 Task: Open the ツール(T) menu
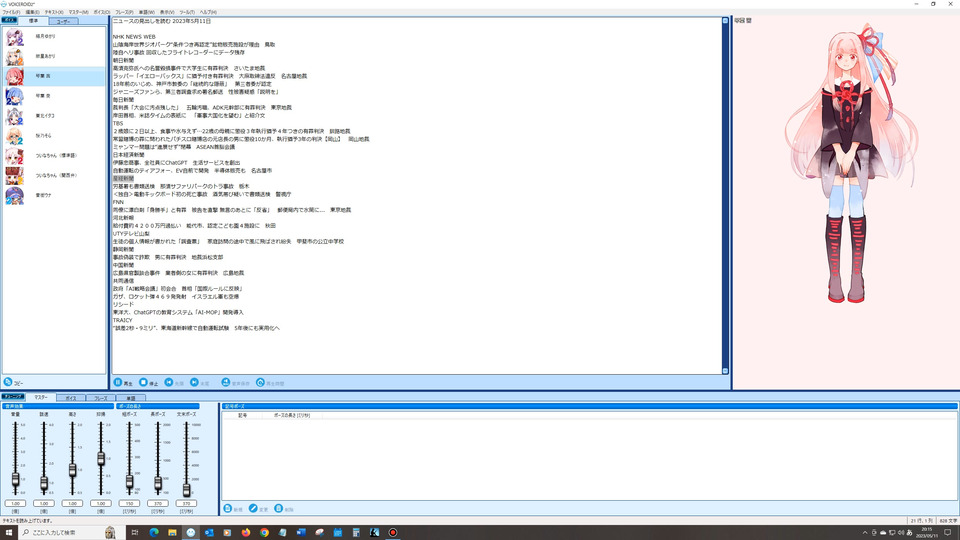pos(187,12)
